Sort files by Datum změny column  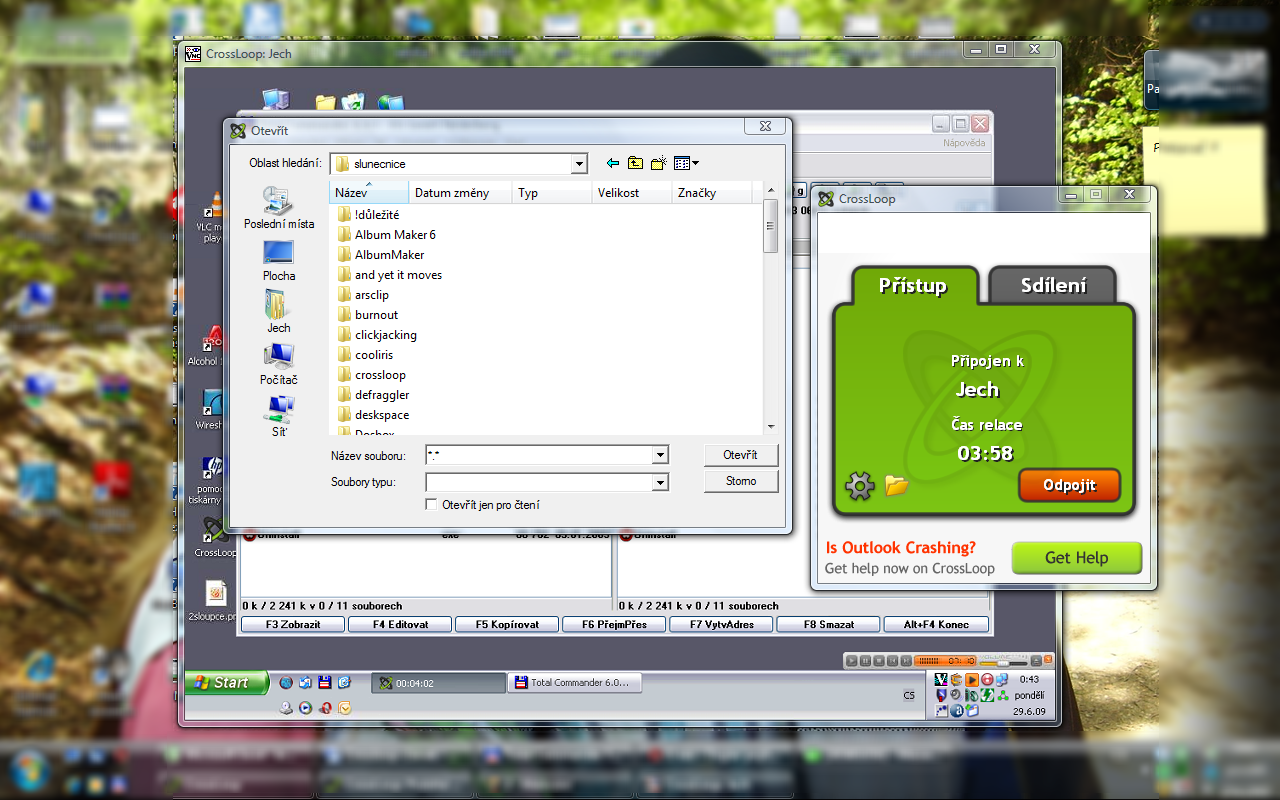point(460,193)
